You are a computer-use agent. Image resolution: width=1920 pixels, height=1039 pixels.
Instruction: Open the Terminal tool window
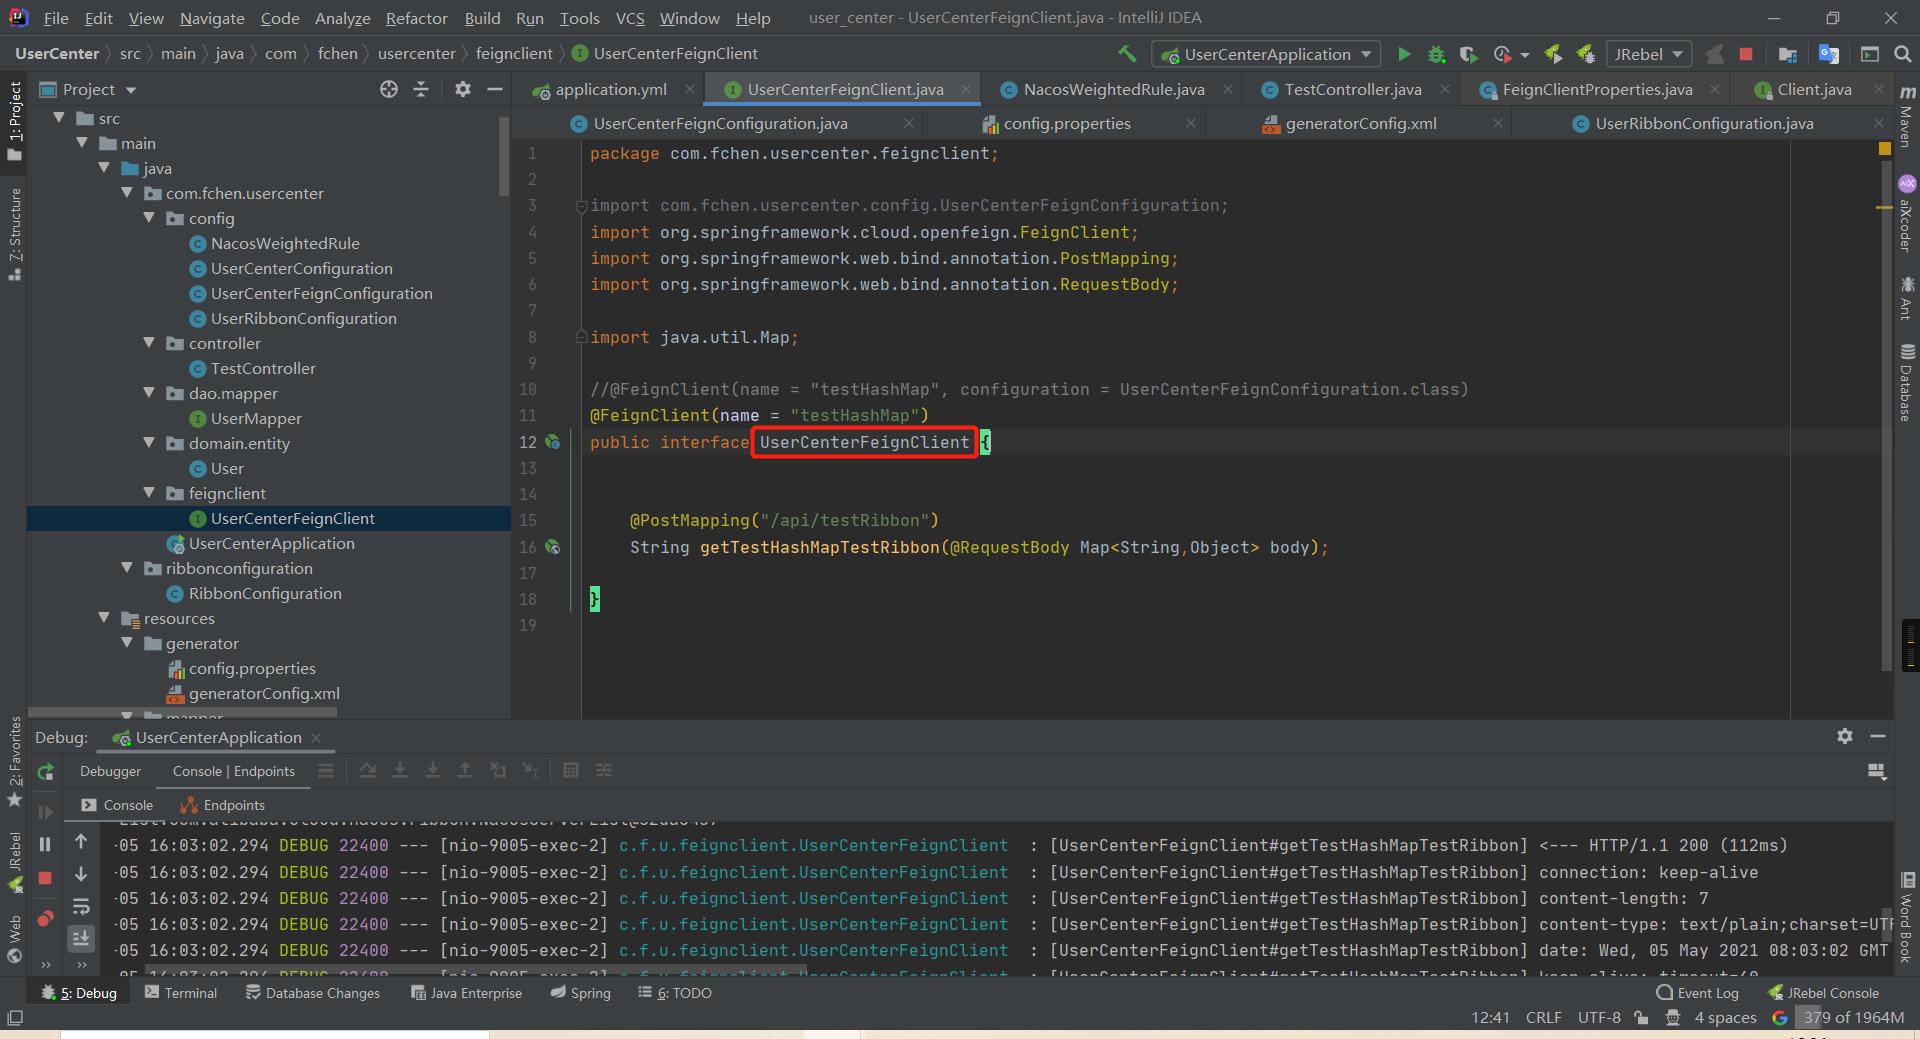point(181,993)
